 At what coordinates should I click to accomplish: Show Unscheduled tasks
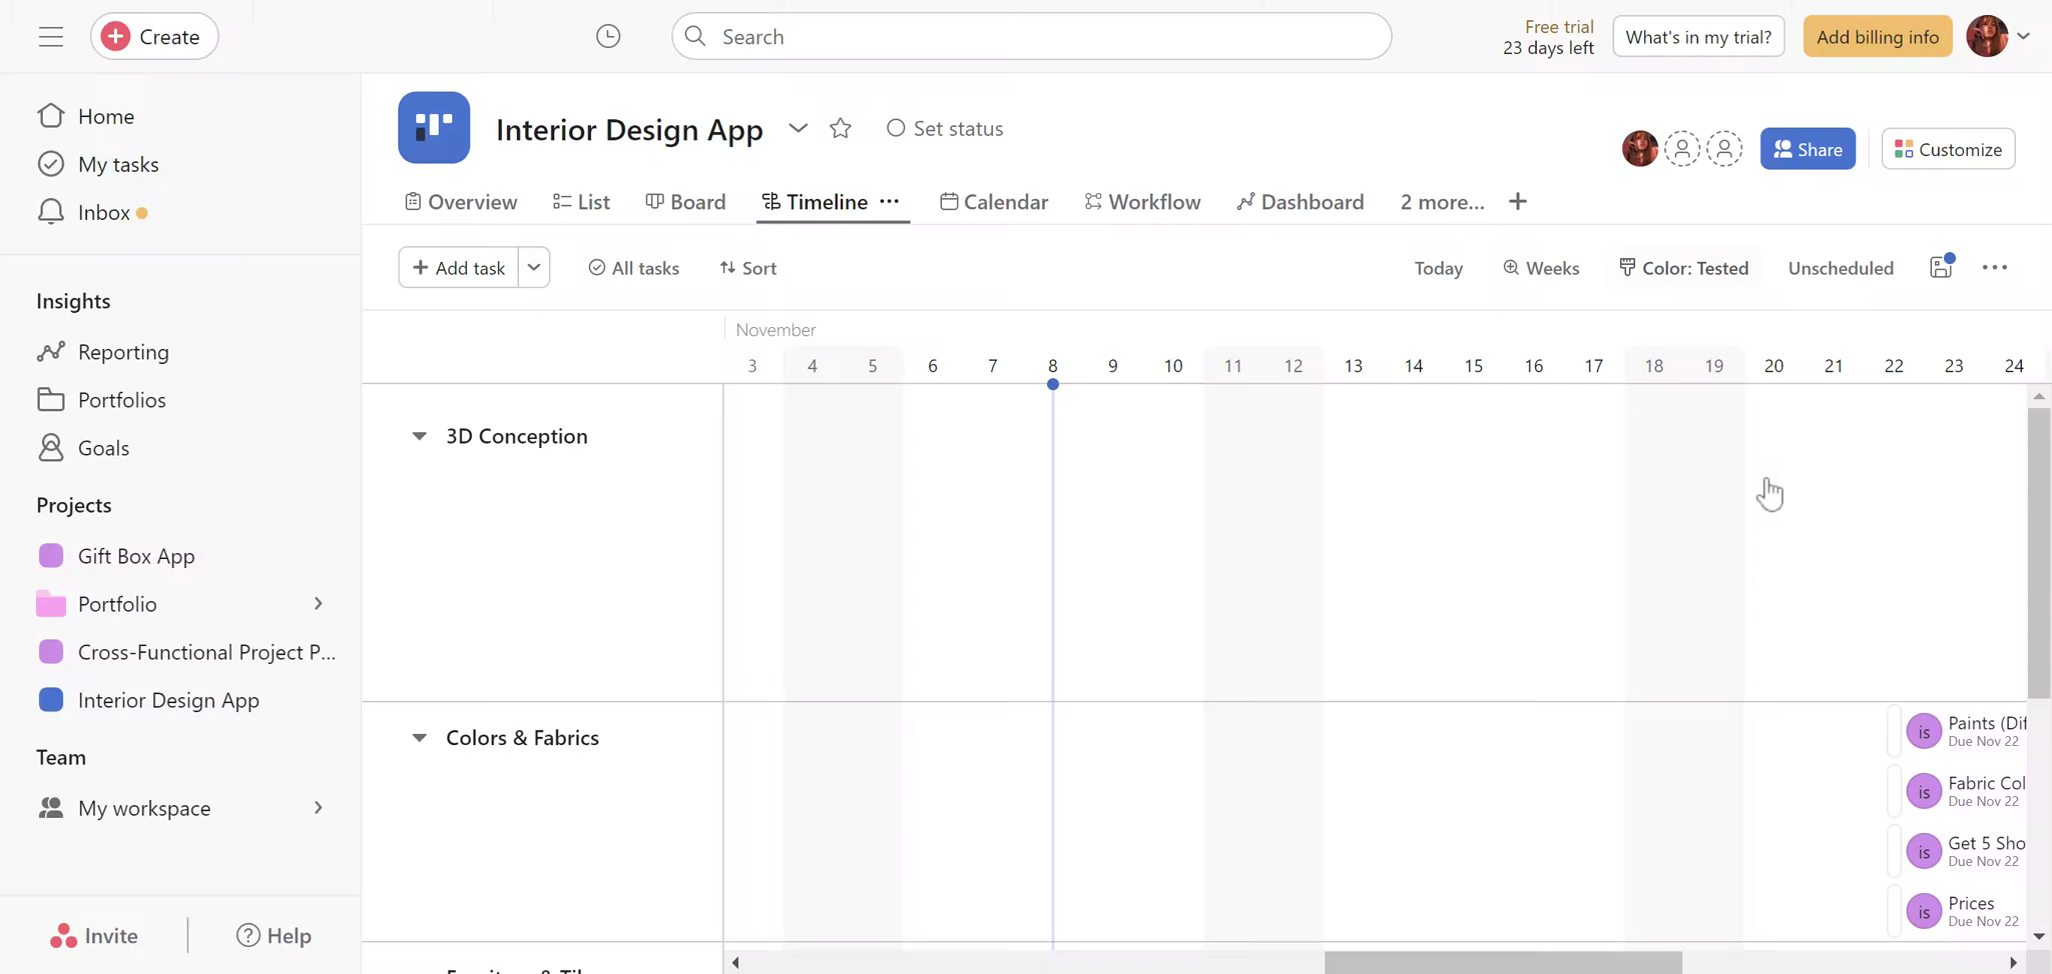click(1840, 268)
